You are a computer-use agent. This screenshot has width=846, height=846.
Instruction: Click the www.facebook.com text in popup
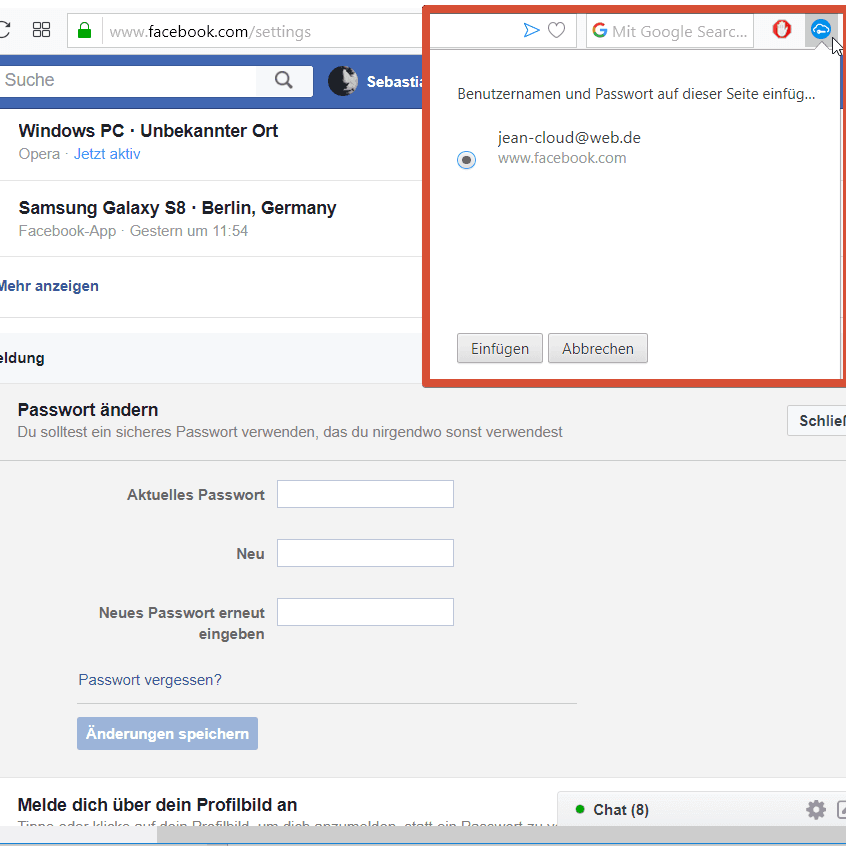562,158
